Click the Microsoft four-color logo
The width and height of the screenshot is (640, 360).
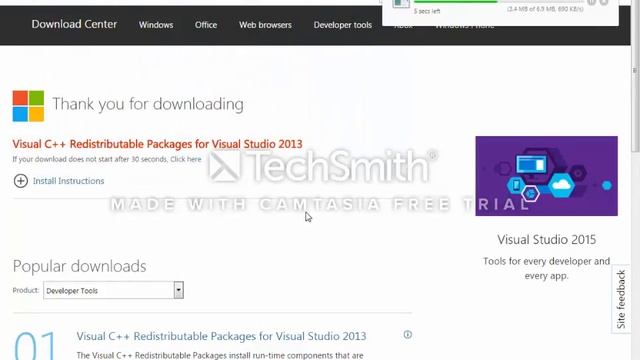point(28,106)
